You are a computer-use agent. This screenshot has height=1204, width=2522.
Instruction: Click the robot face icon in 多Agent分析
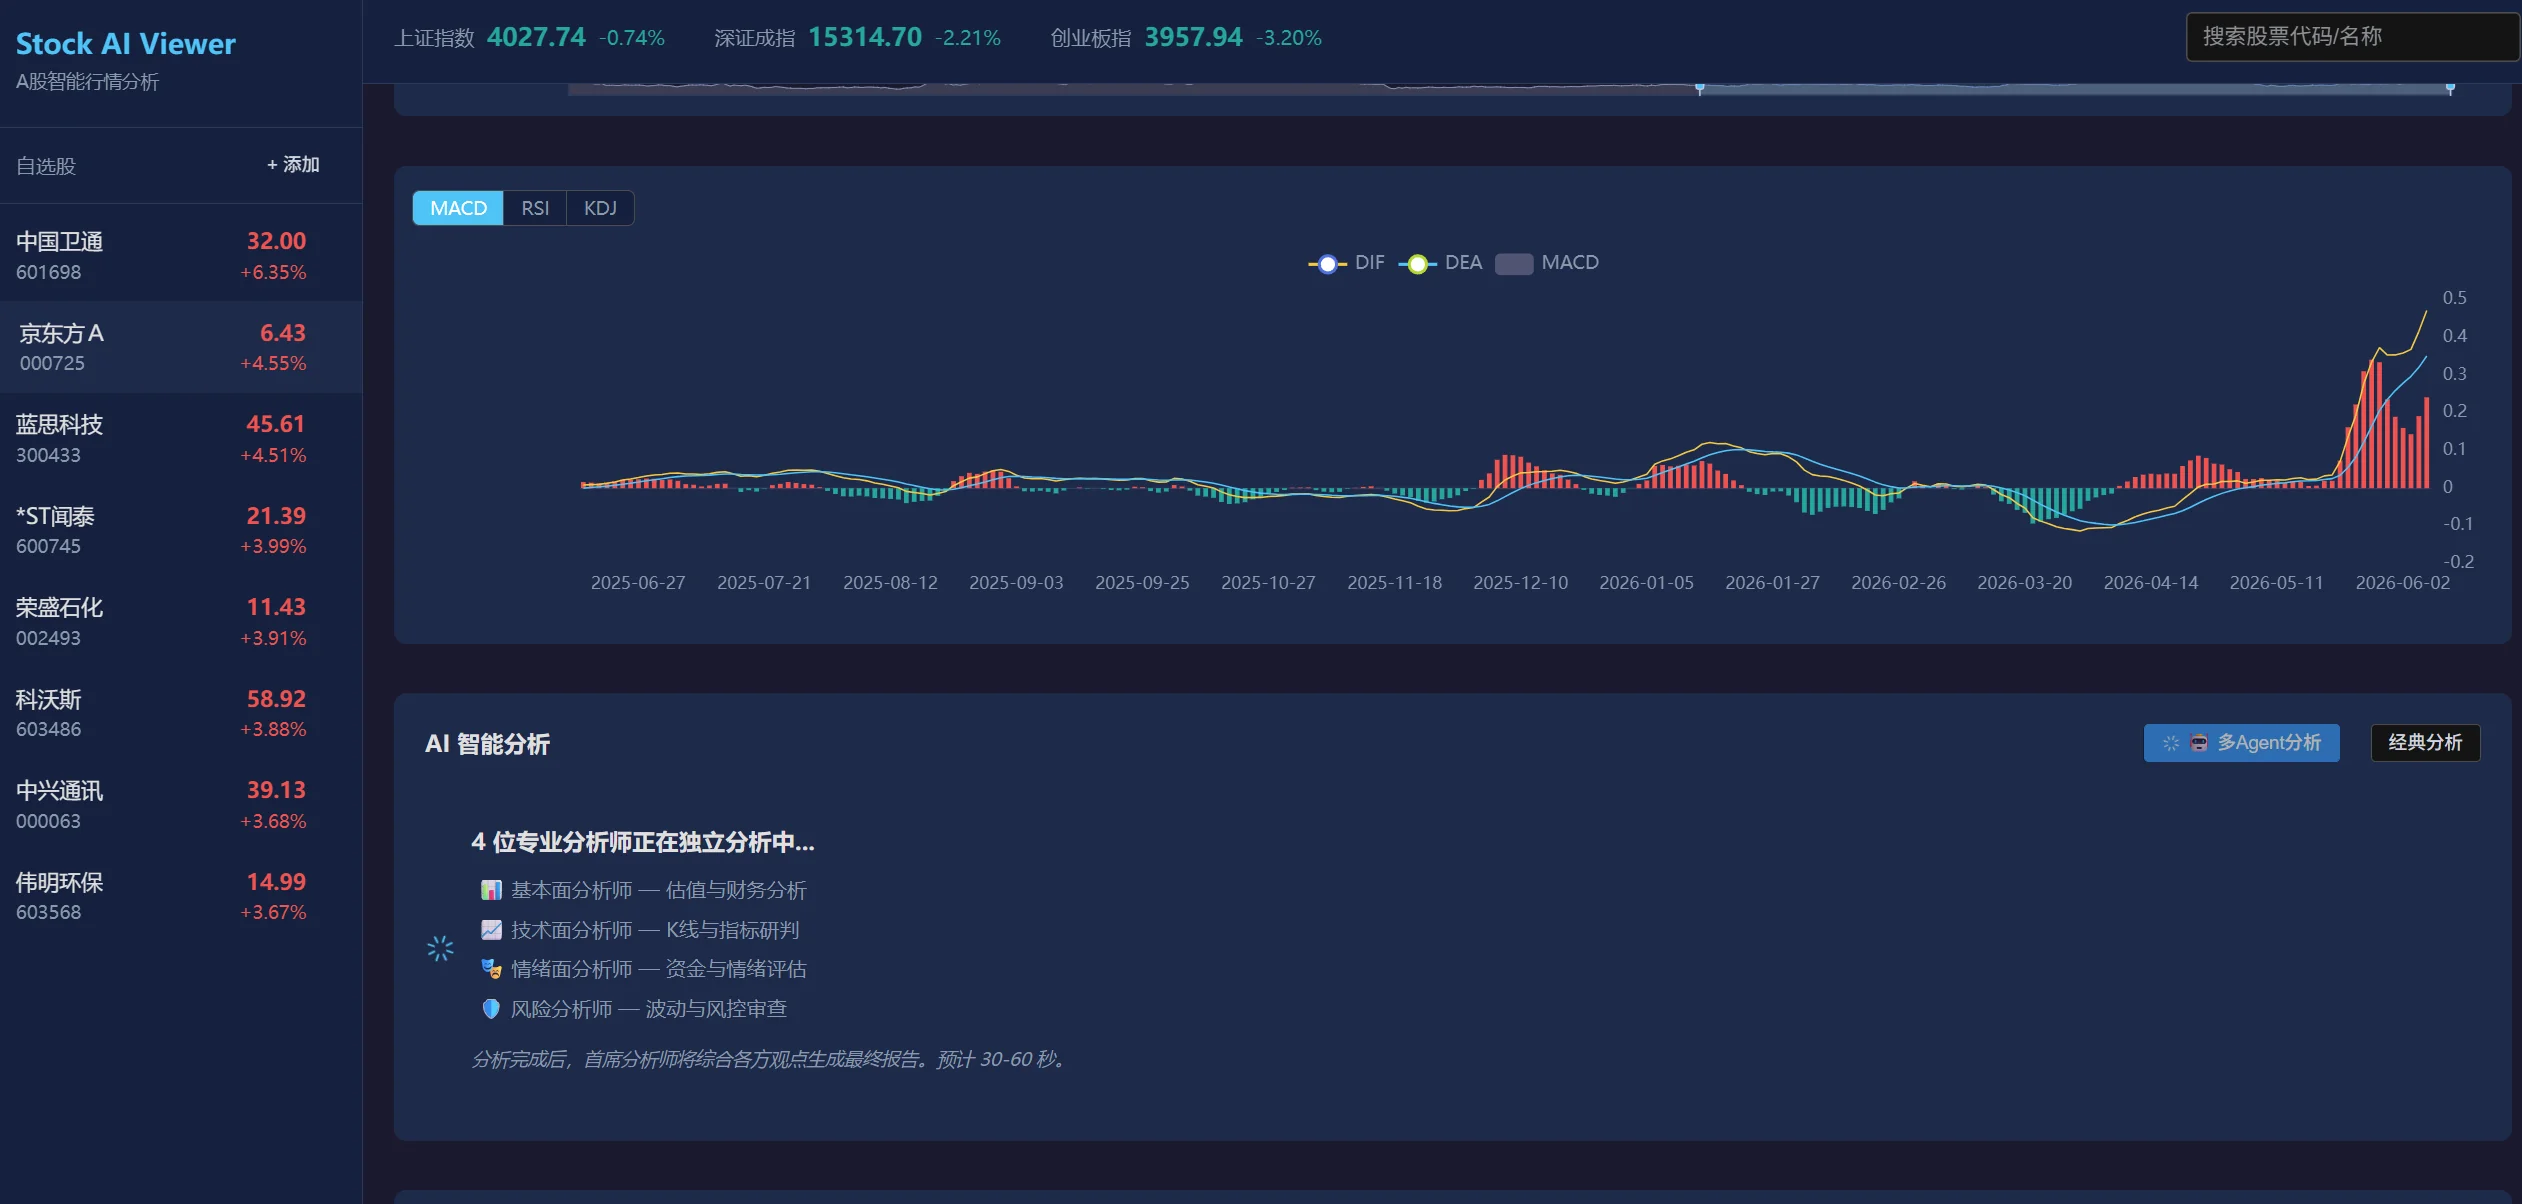2199,743
